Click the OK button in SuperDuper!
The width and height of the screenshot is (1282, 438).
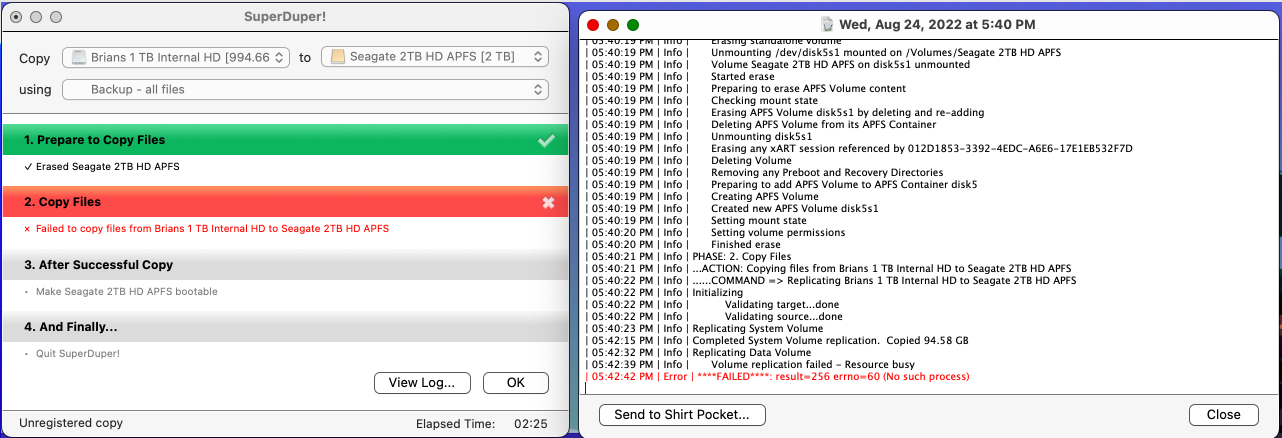515,383
